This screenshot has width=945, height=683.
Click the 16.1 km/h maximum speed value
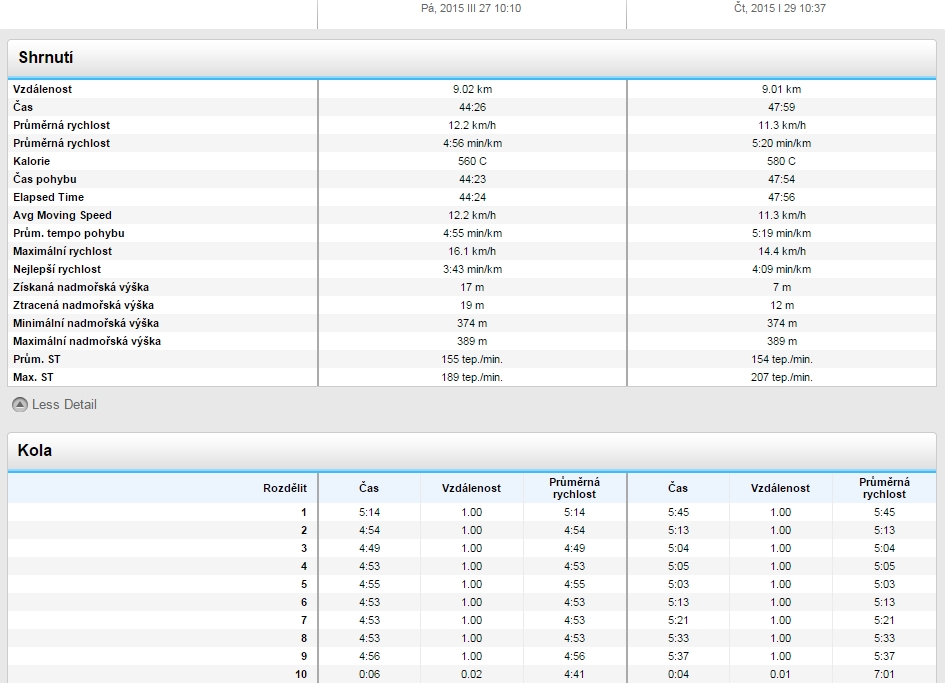(x=472, y=251)
